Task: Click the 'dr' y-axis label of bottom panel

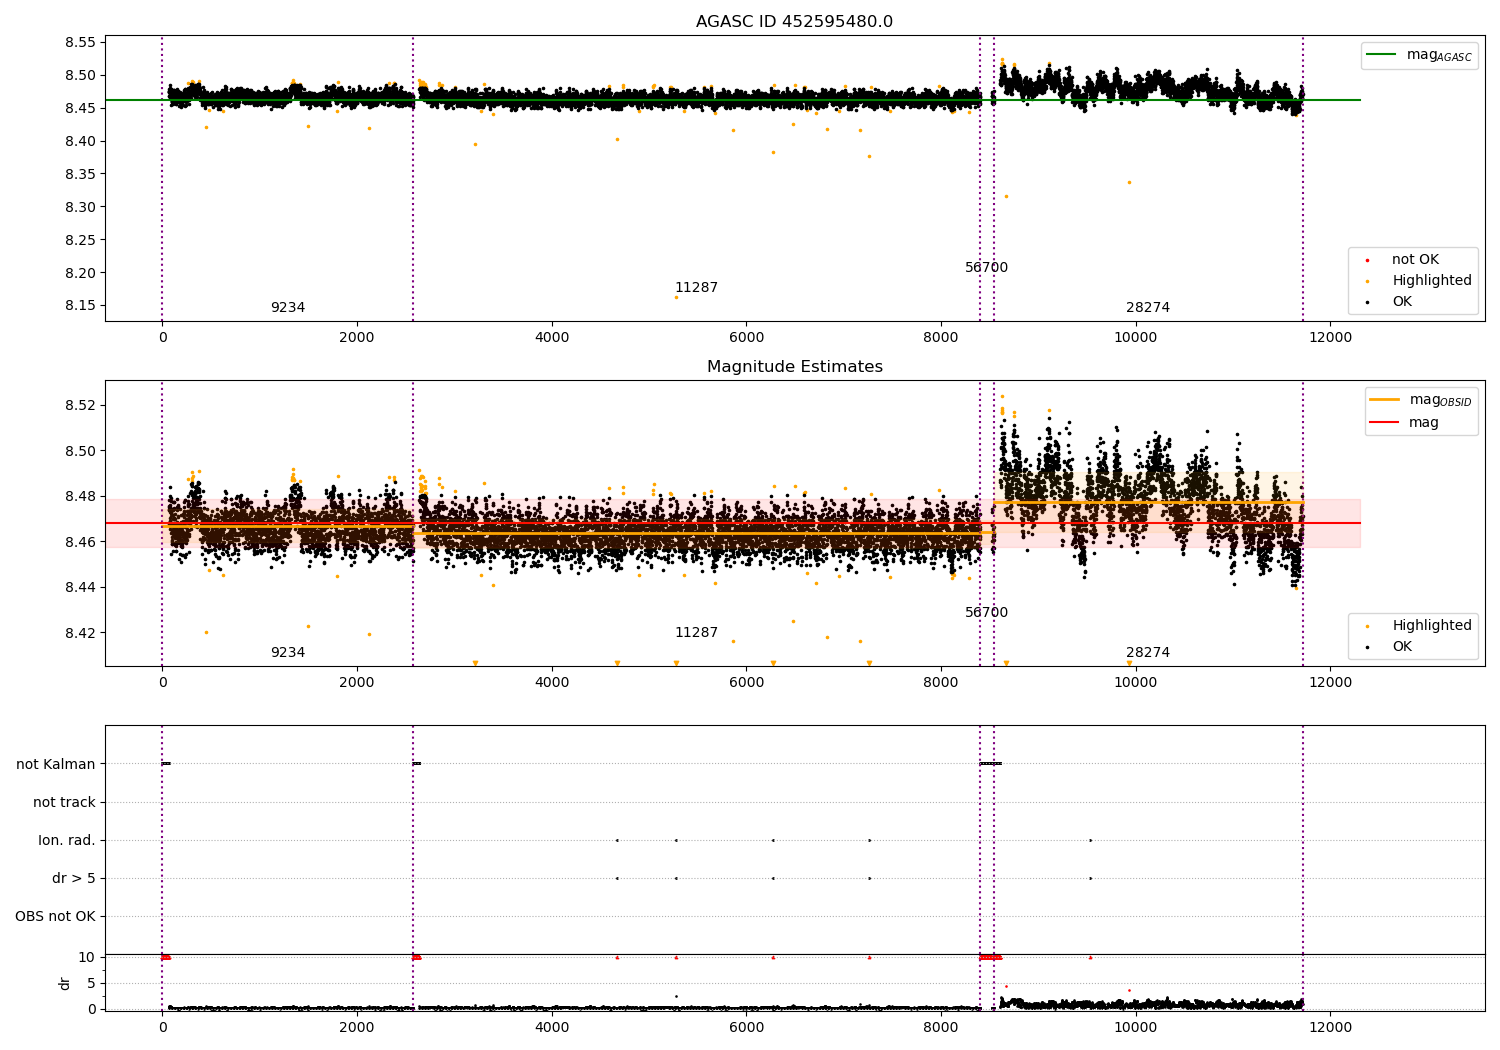Action: tap(65, 983)
